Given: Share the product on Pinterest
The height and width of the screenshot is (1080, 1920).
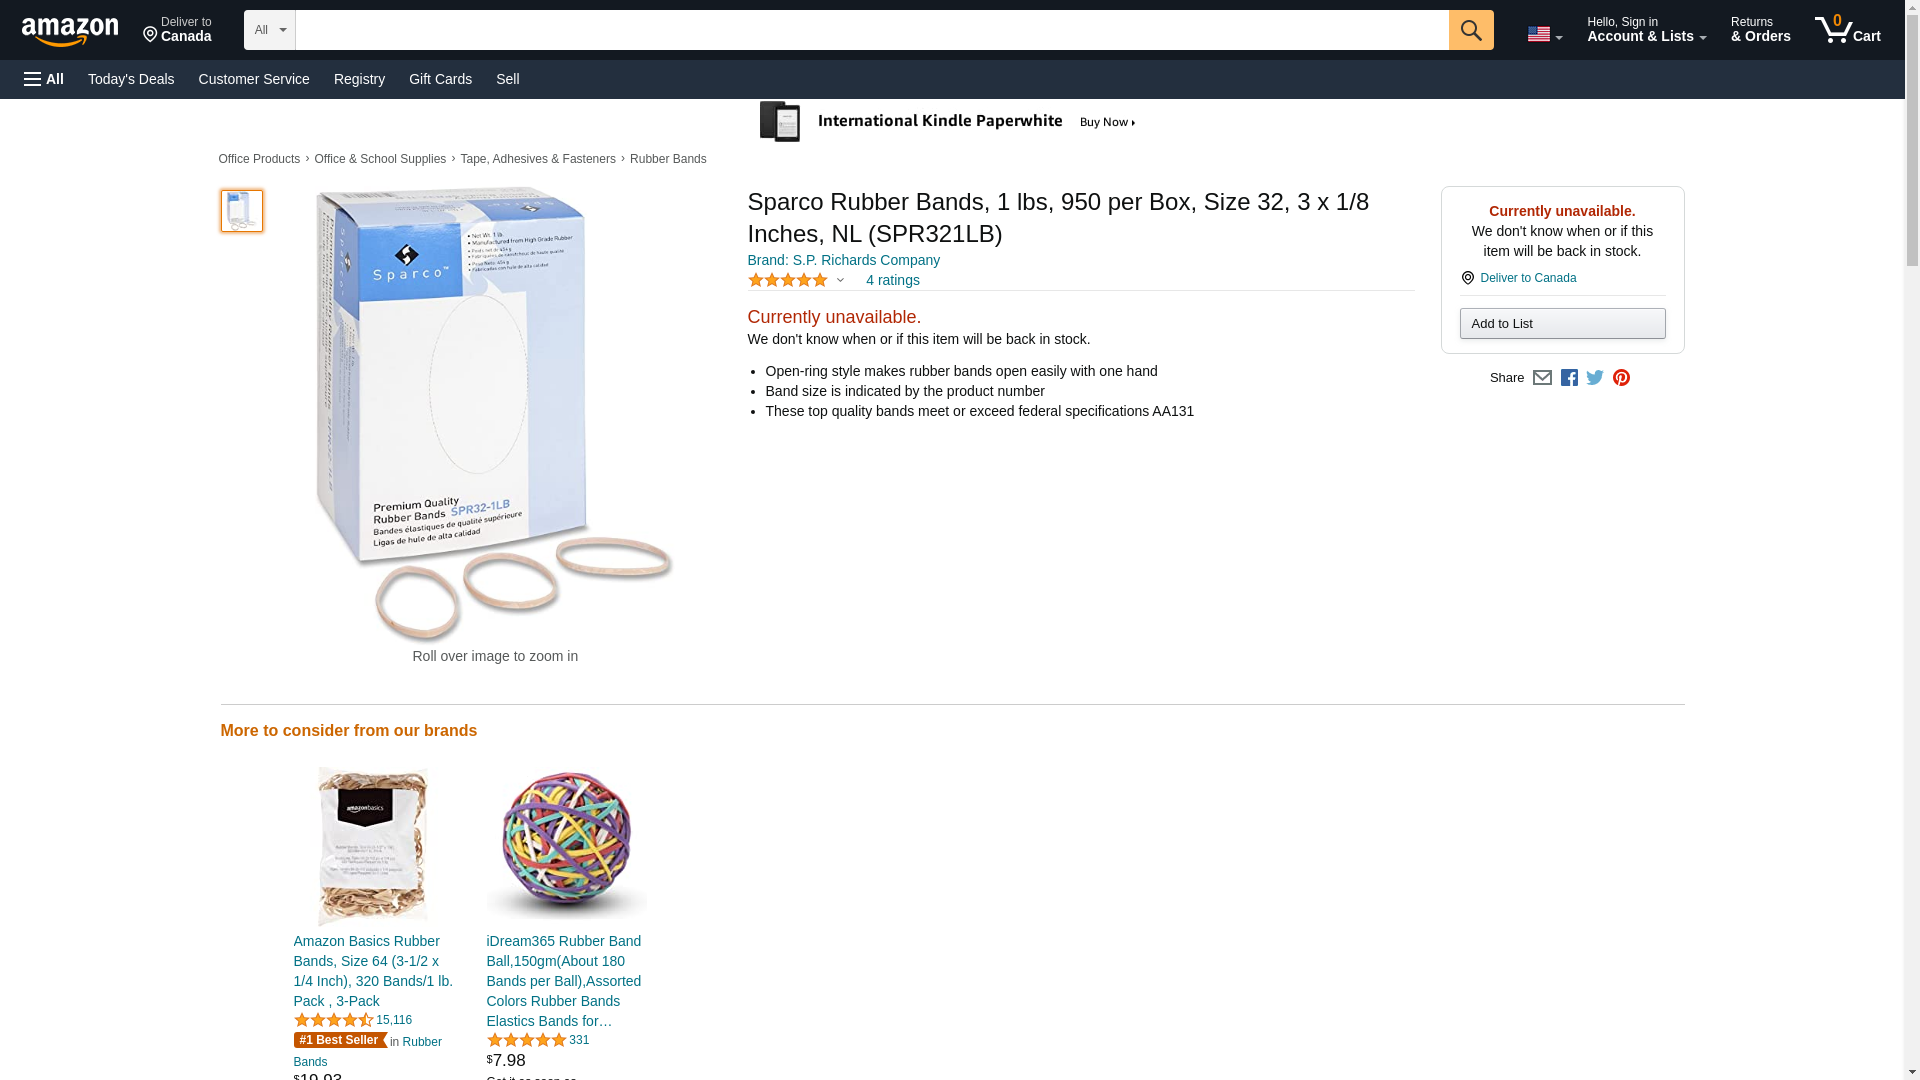Looking at the screenshot, I should coord(1621,378).
